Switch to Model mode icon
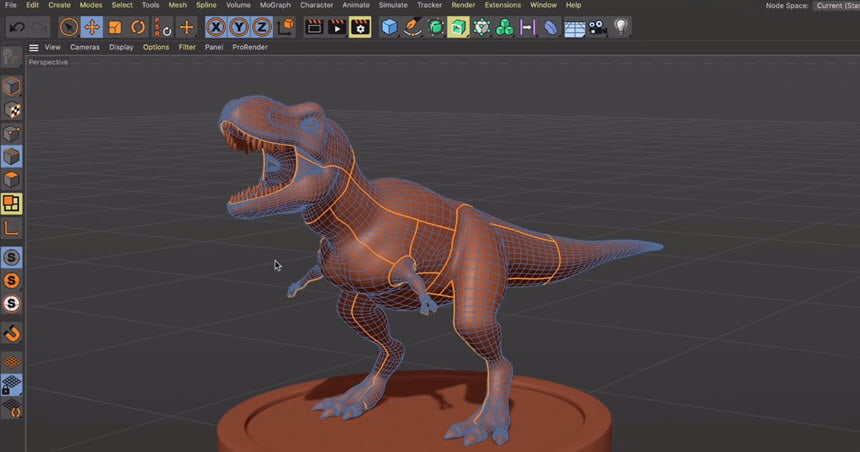 pyautogui.click(x=12, y=87)
